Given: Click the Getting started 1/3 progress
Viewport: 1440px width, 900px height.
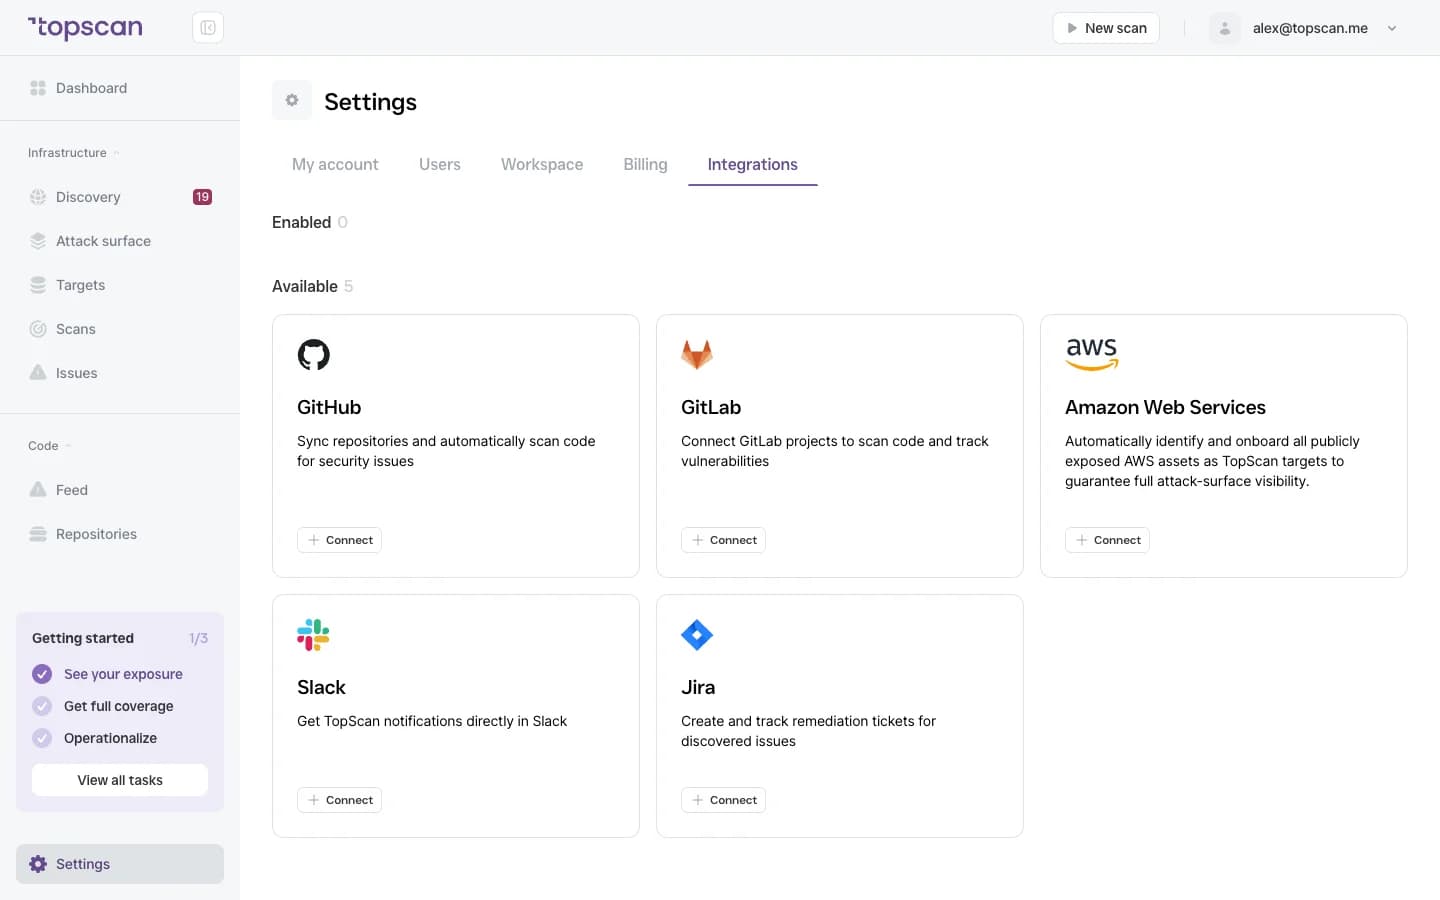Looking at the screenshot, I should (199, 638).
